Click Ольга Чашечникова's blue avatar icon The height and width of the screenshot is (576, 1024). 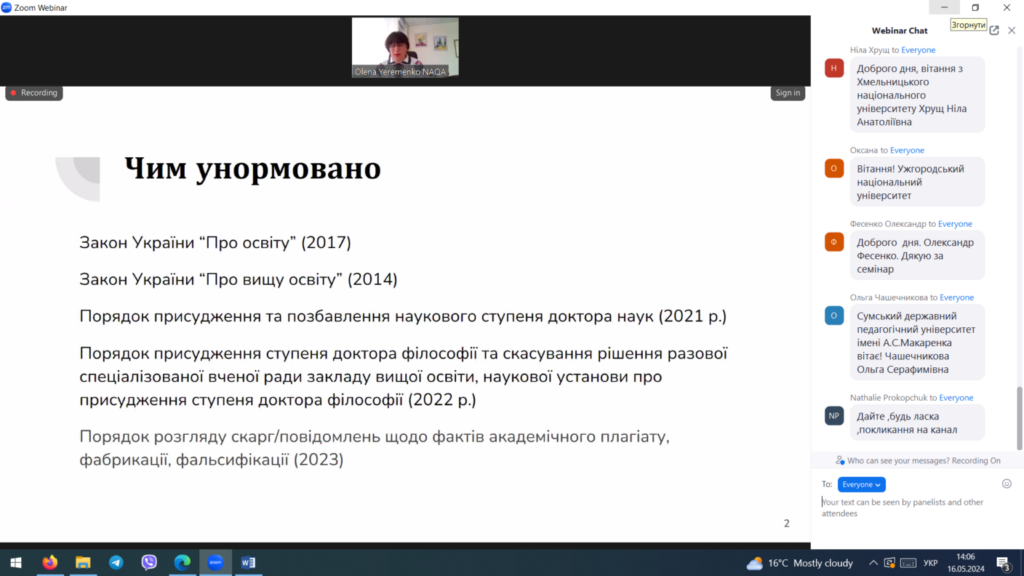[x=834, y=316]
